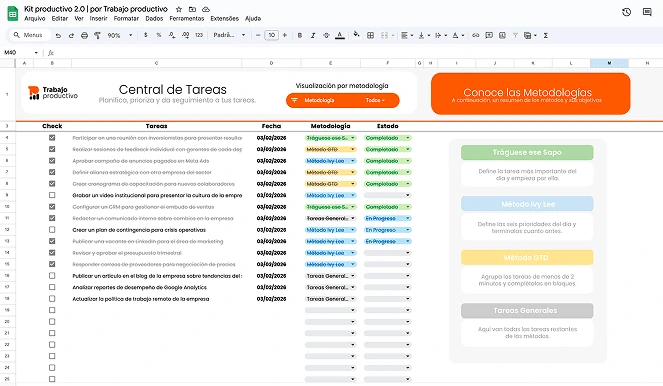This screenshot has height=386, width=663.
Task: Open the Dados menu
Action: point(154,19)
